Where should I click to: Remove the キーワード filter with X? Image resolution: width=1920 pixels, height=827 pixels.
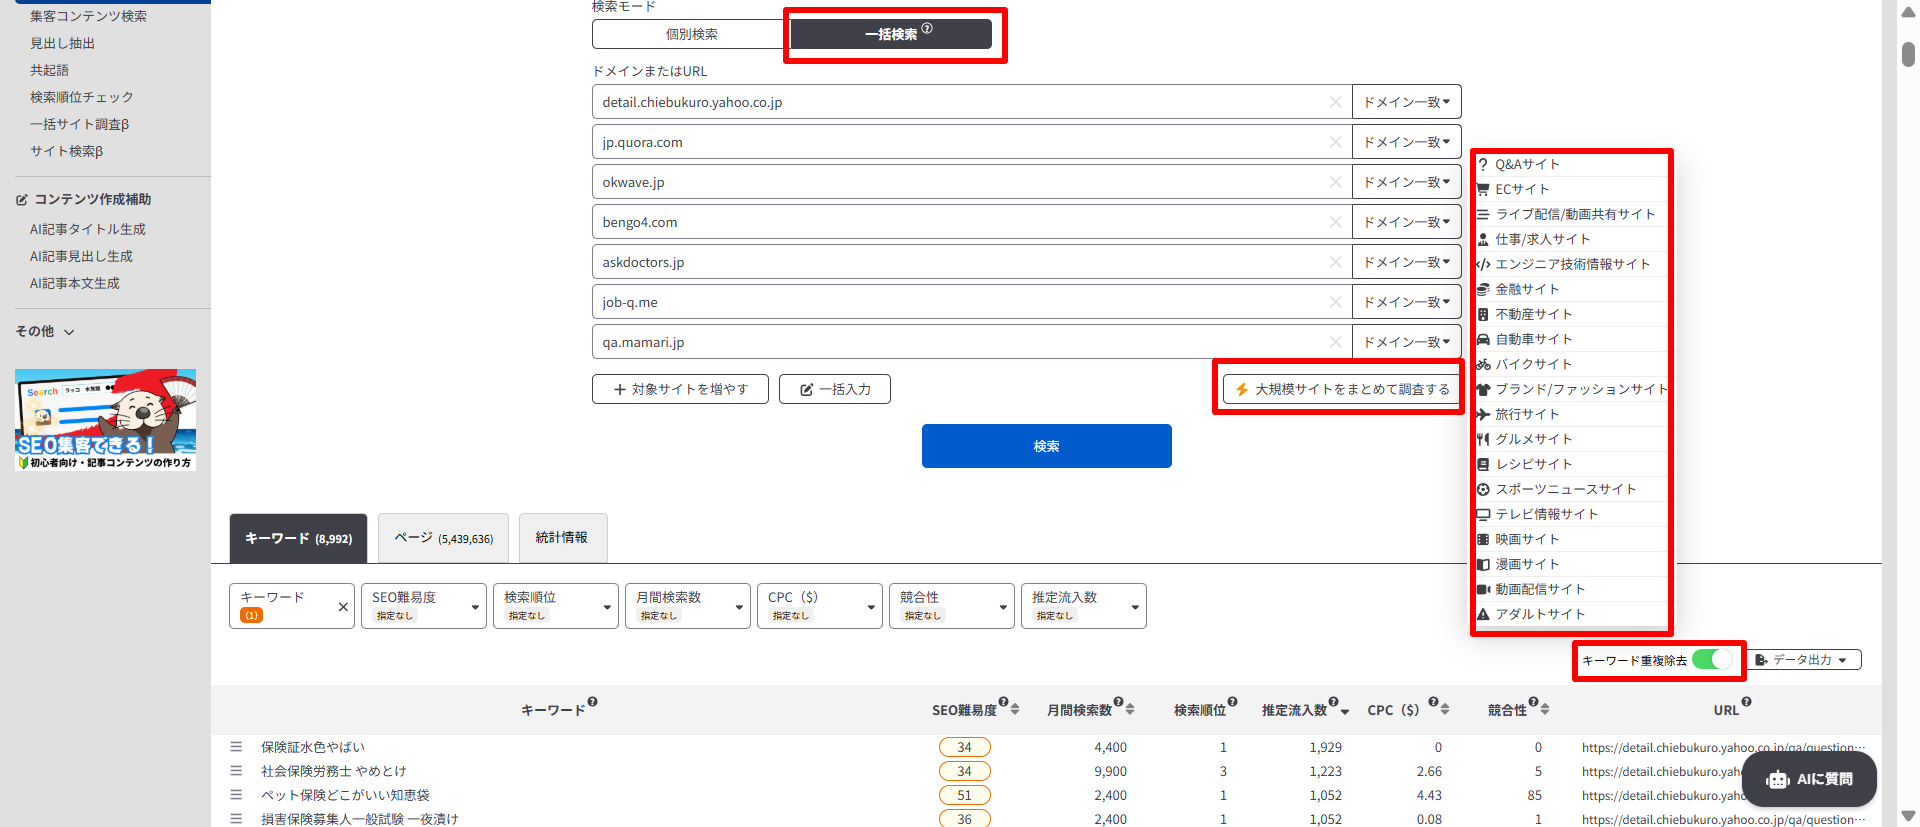(x=343, y=607)
